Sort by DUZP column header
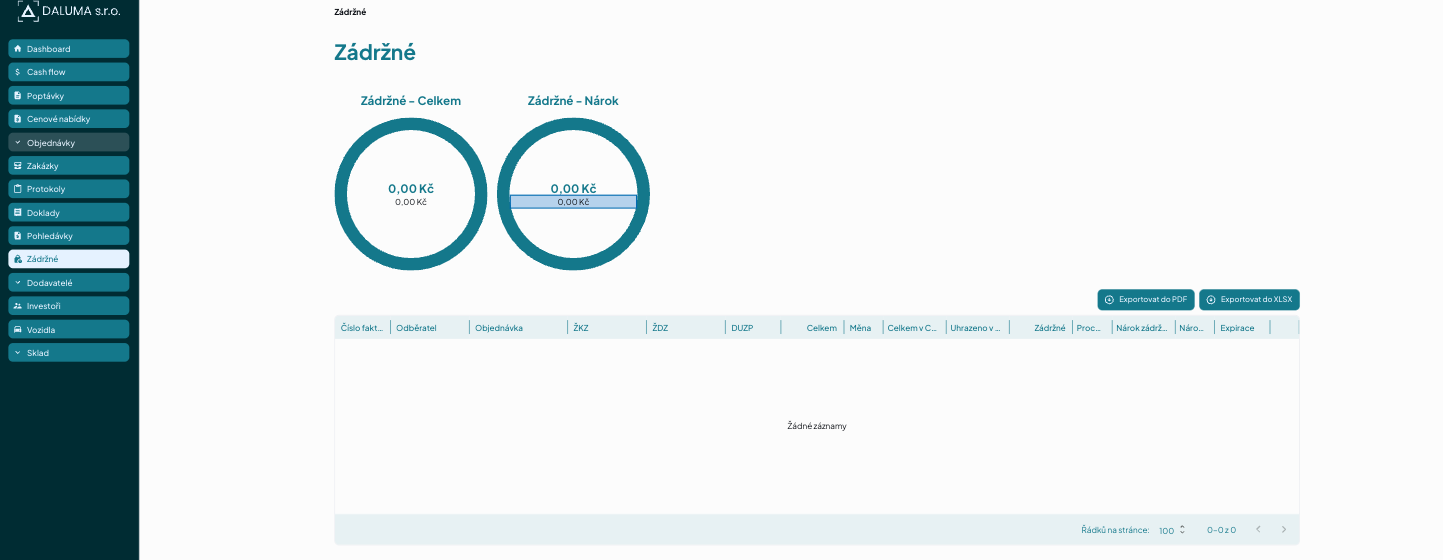 753,328
